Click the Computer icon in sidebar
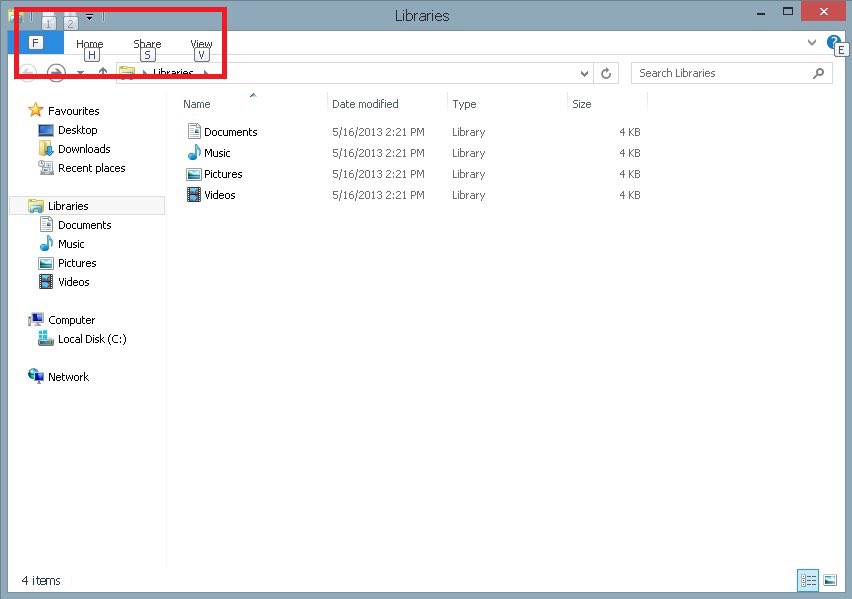The height and width of the screenshot is (599, 852). (36, 320)
